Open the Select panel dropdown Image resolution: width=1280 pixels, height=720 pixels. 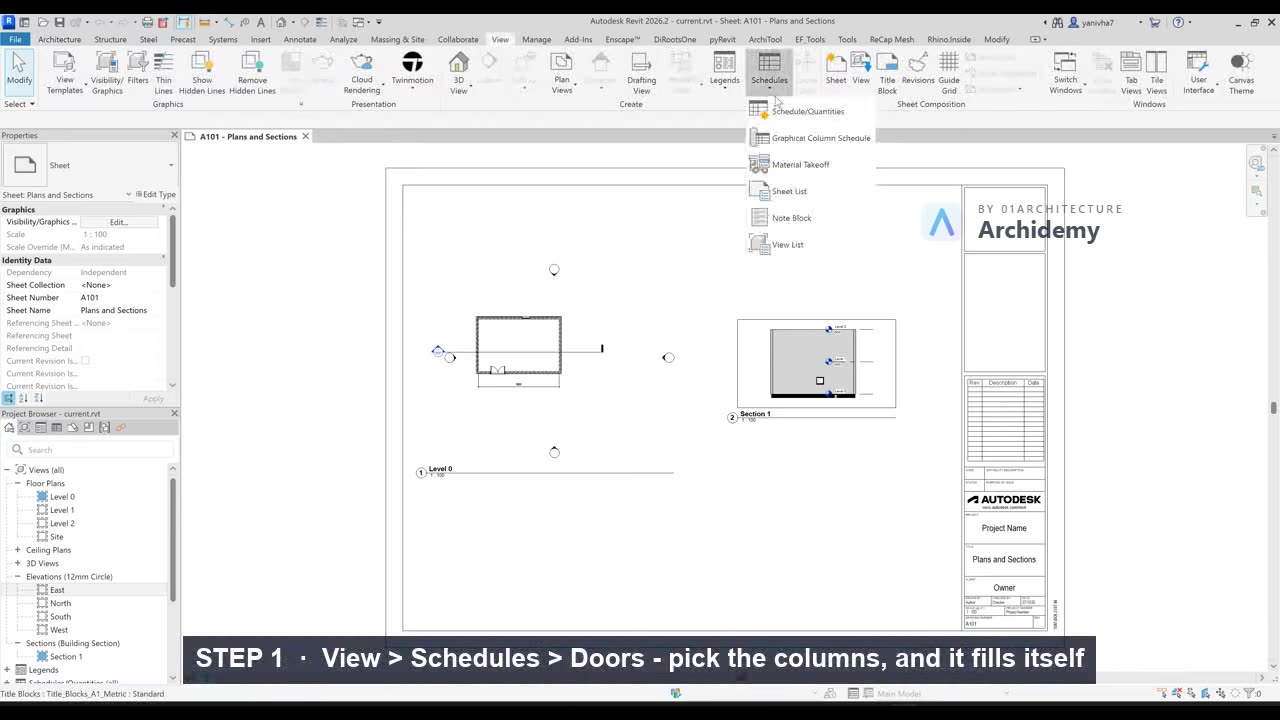point(19,104)
